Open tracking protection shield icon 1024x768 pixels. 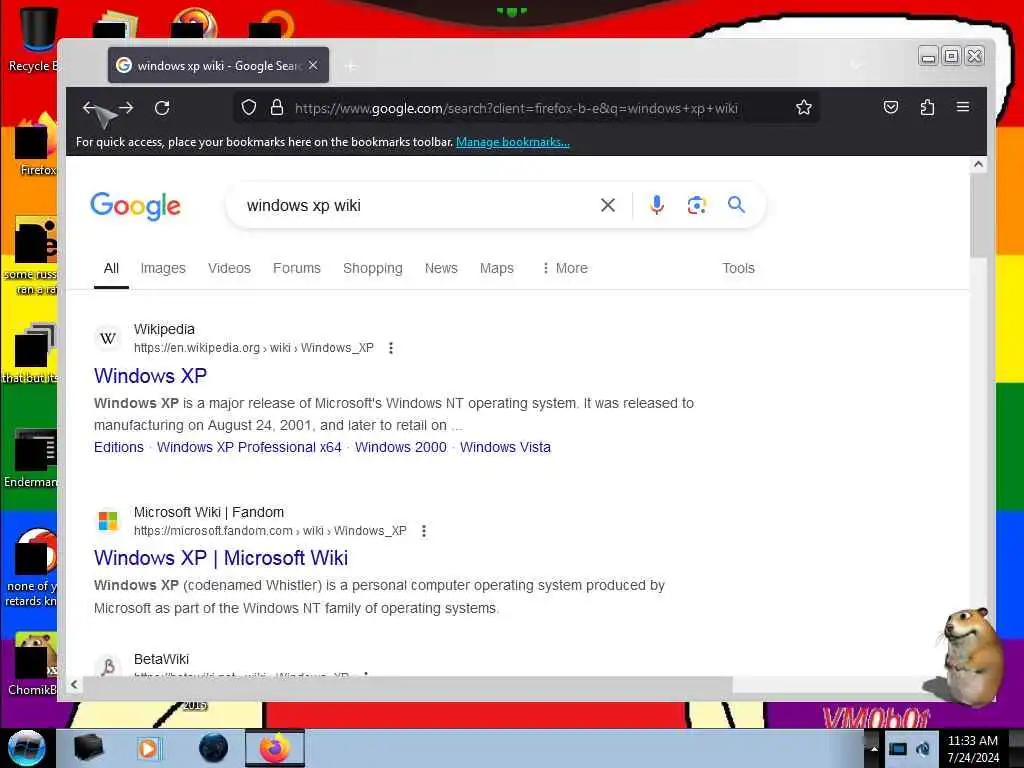click(x=249, y=107)
